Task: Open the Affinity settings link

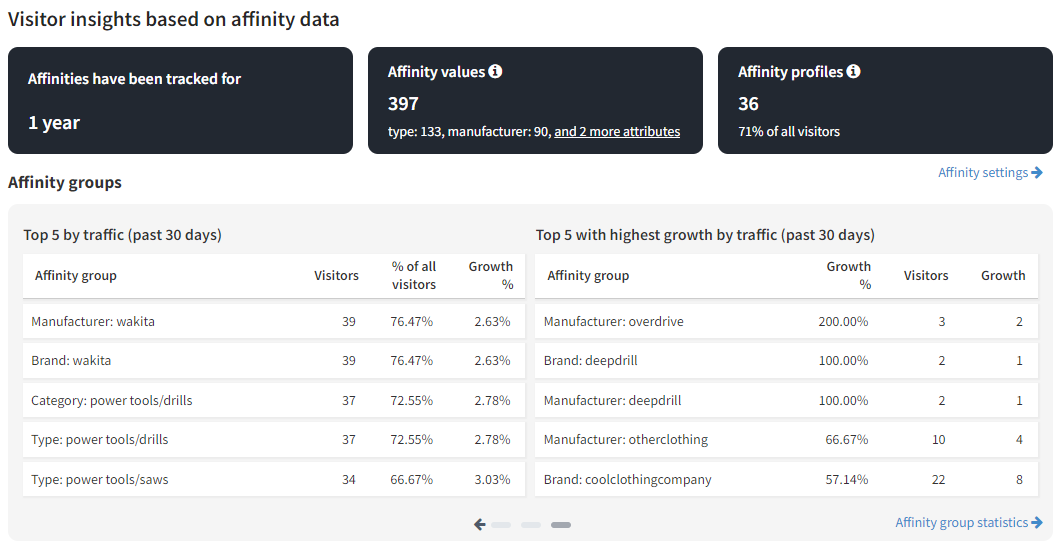Action: 983,173
